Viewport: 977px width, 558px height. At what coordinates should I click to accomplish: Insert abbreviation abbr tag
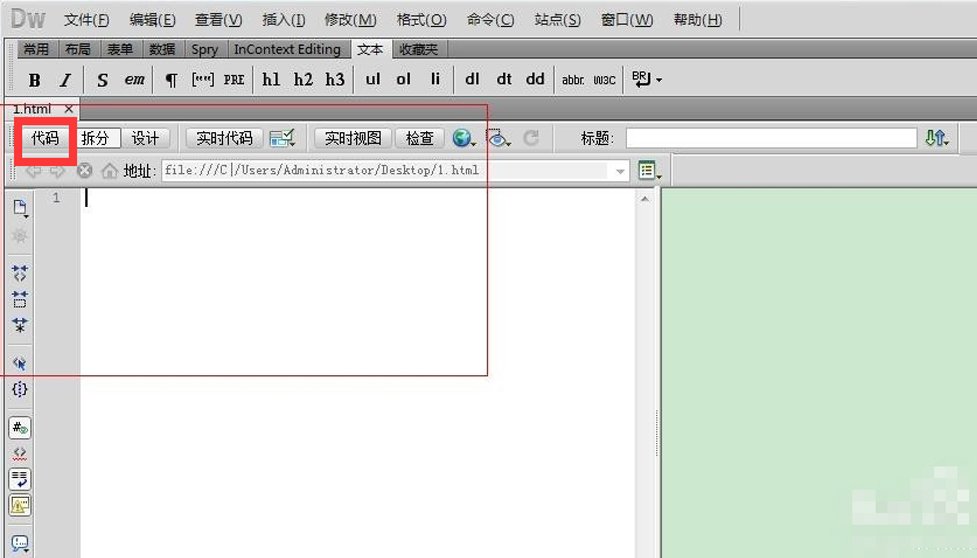(573, 80)
